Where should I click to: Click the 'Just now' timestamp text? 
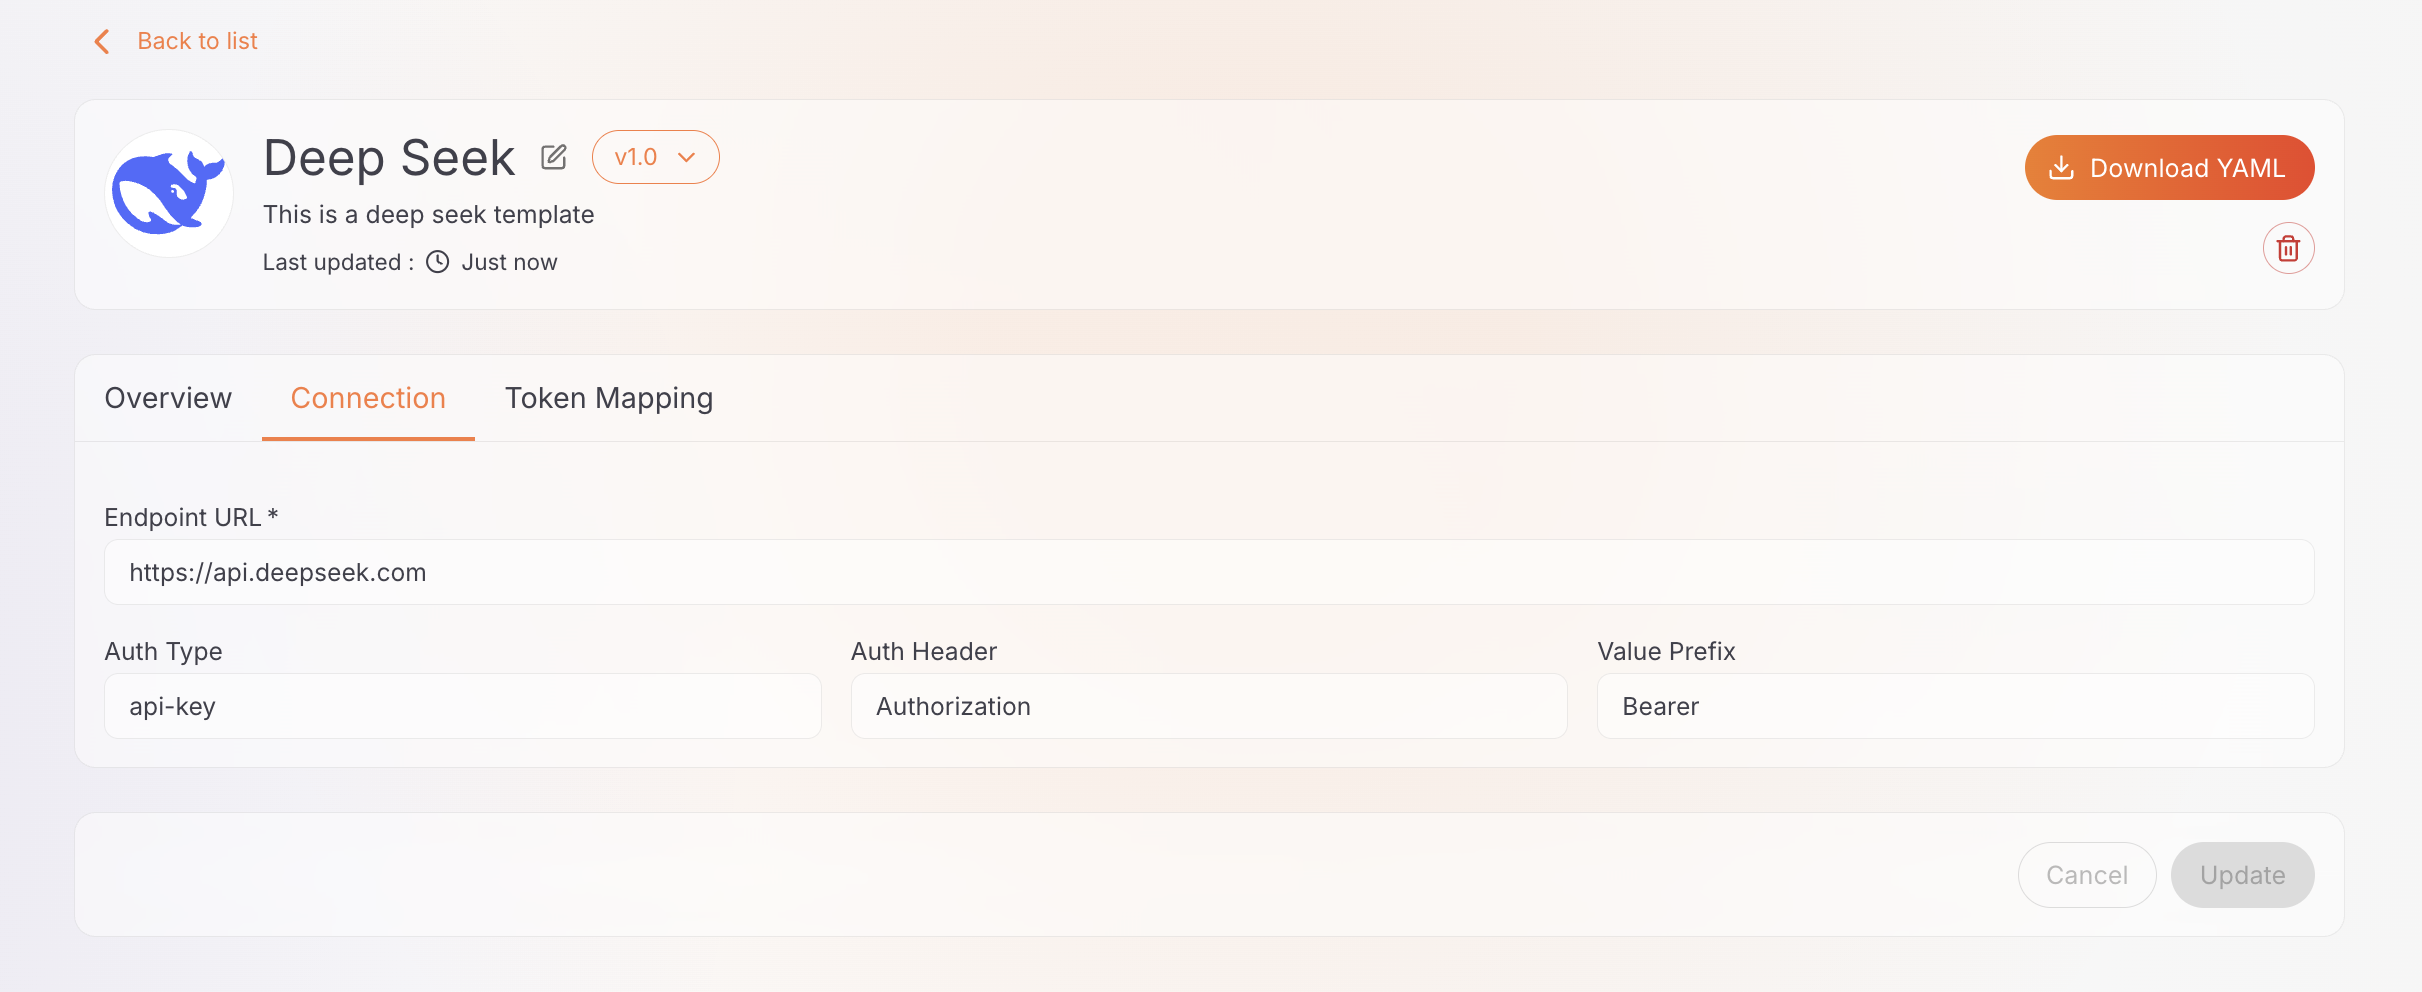[509, 262]
